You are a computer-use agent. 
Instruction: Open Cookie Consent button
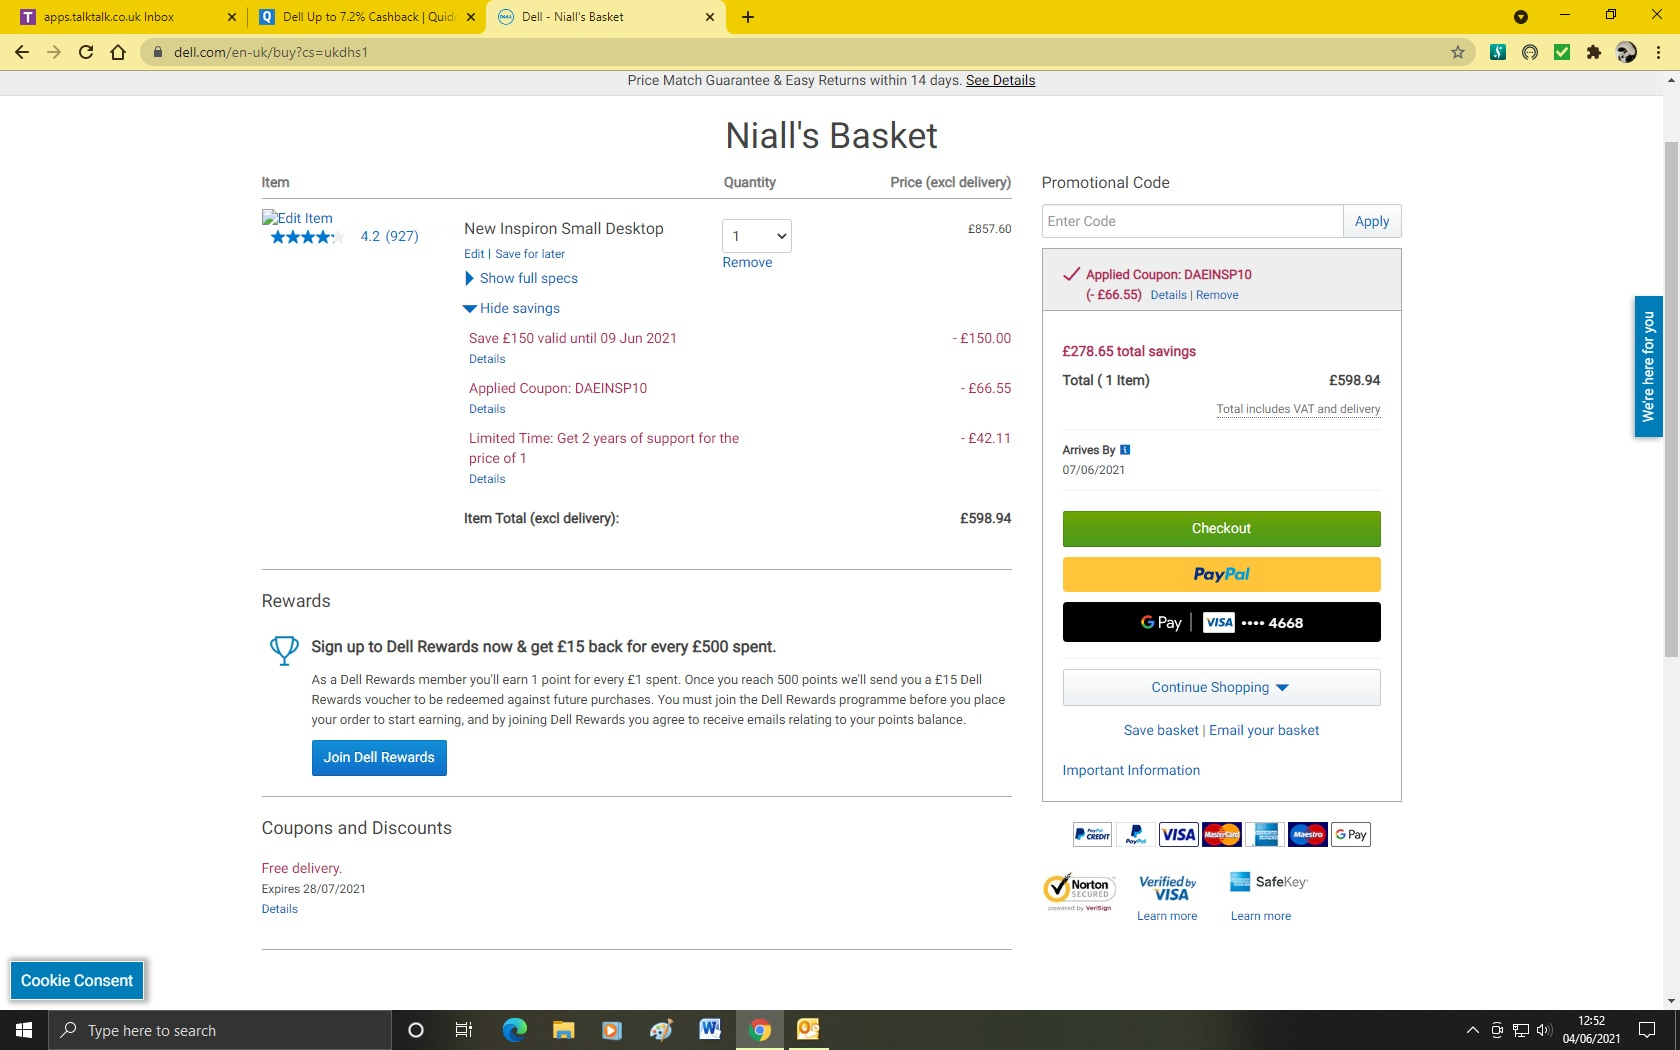tap(77, 981)
